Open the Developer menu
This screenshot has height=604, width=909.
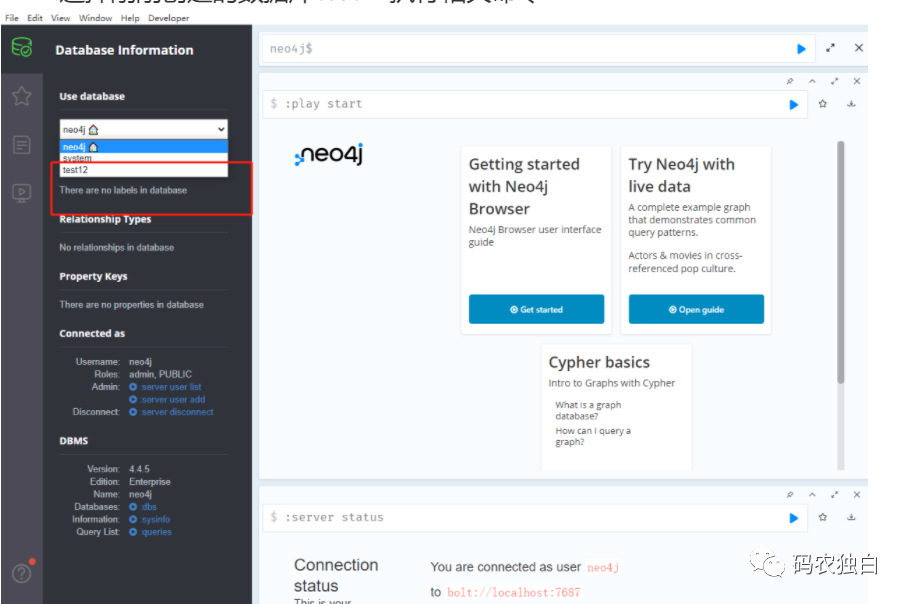pyautogui.click(x=169, y=18)
